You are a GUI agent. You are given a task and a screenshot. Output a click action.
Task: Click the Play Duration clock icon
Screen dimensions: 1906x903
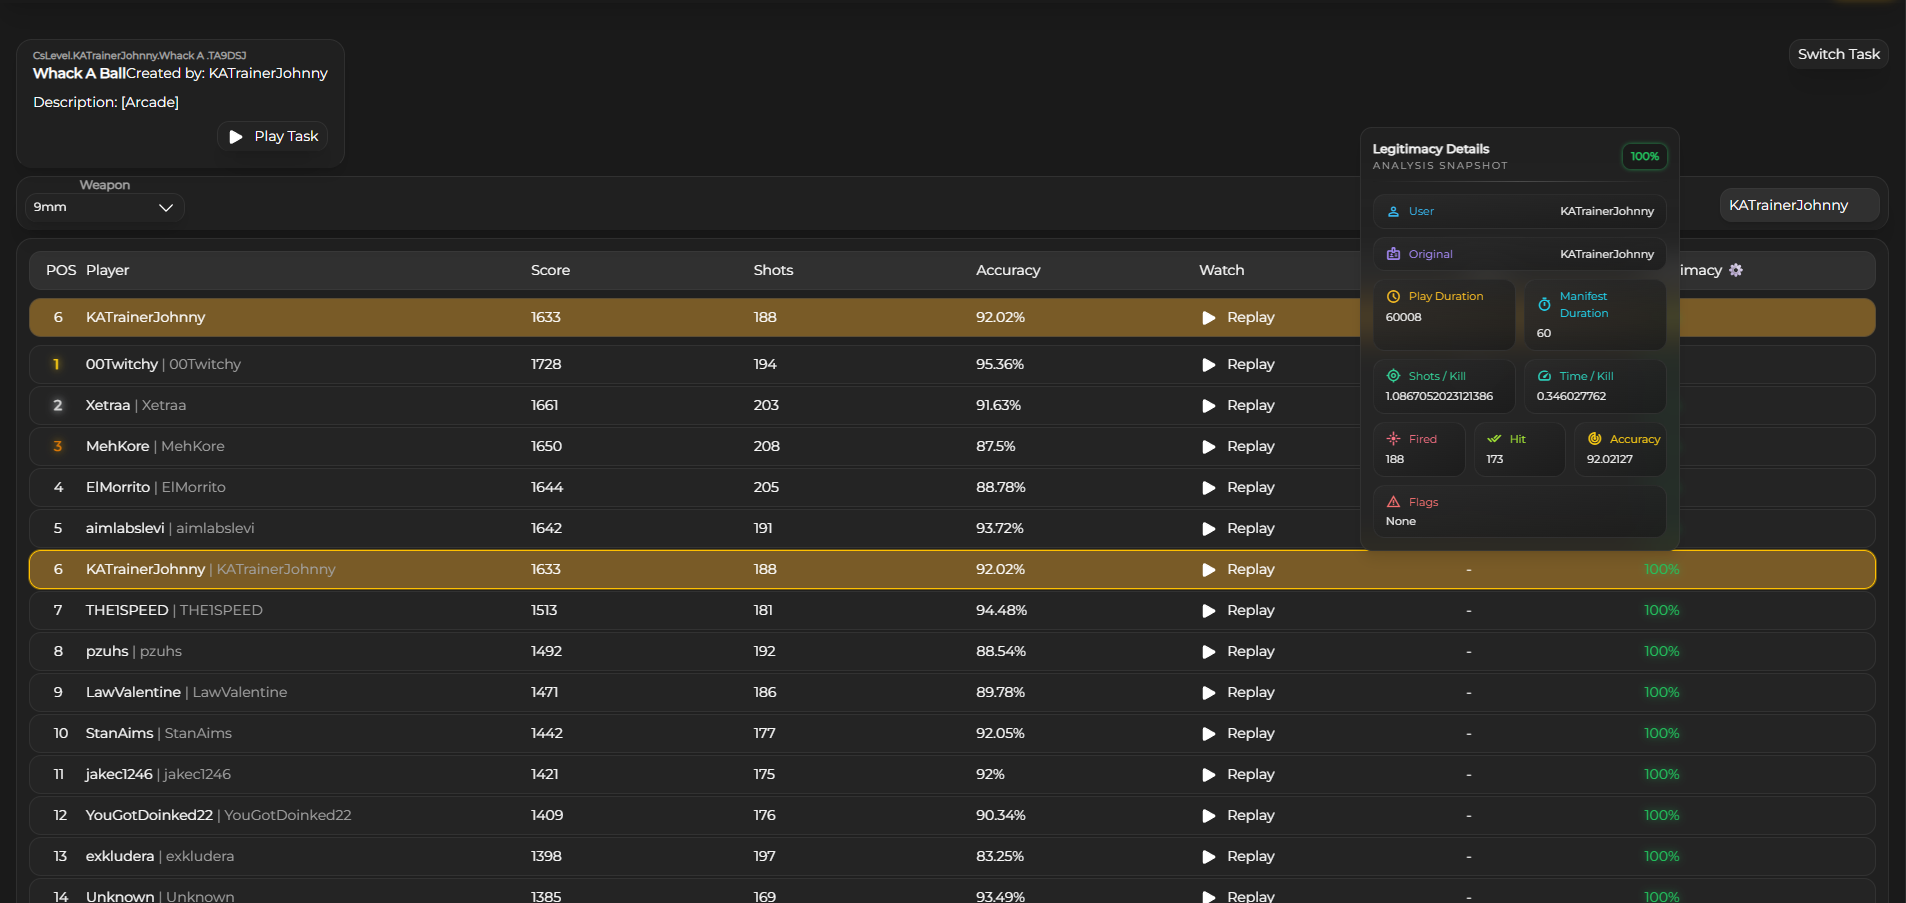[x=1393, y=296]
